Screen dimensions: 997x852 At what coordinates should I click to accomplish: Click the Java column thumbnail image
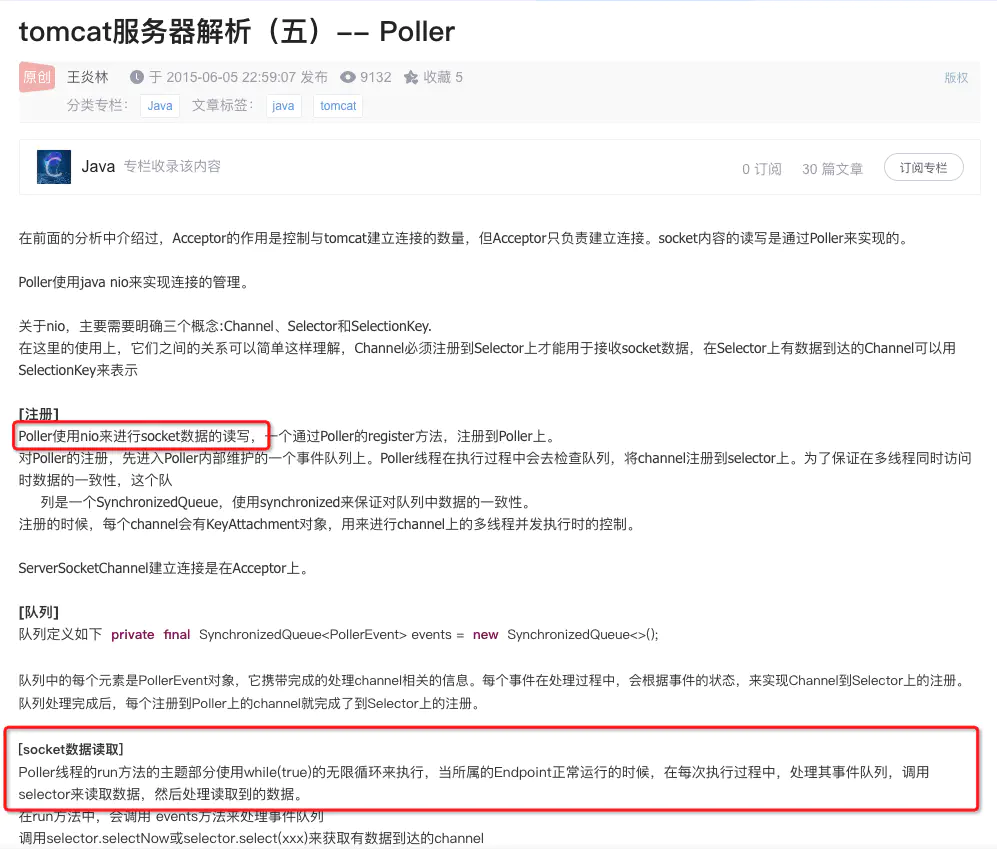pos(54,167)
